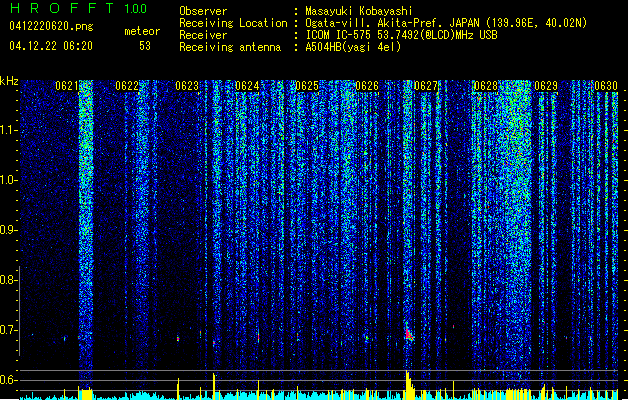Select ICOM IC-575 53.7492 MHz USB text
This screenshot has width=629, height=400.
click(402, 35)
